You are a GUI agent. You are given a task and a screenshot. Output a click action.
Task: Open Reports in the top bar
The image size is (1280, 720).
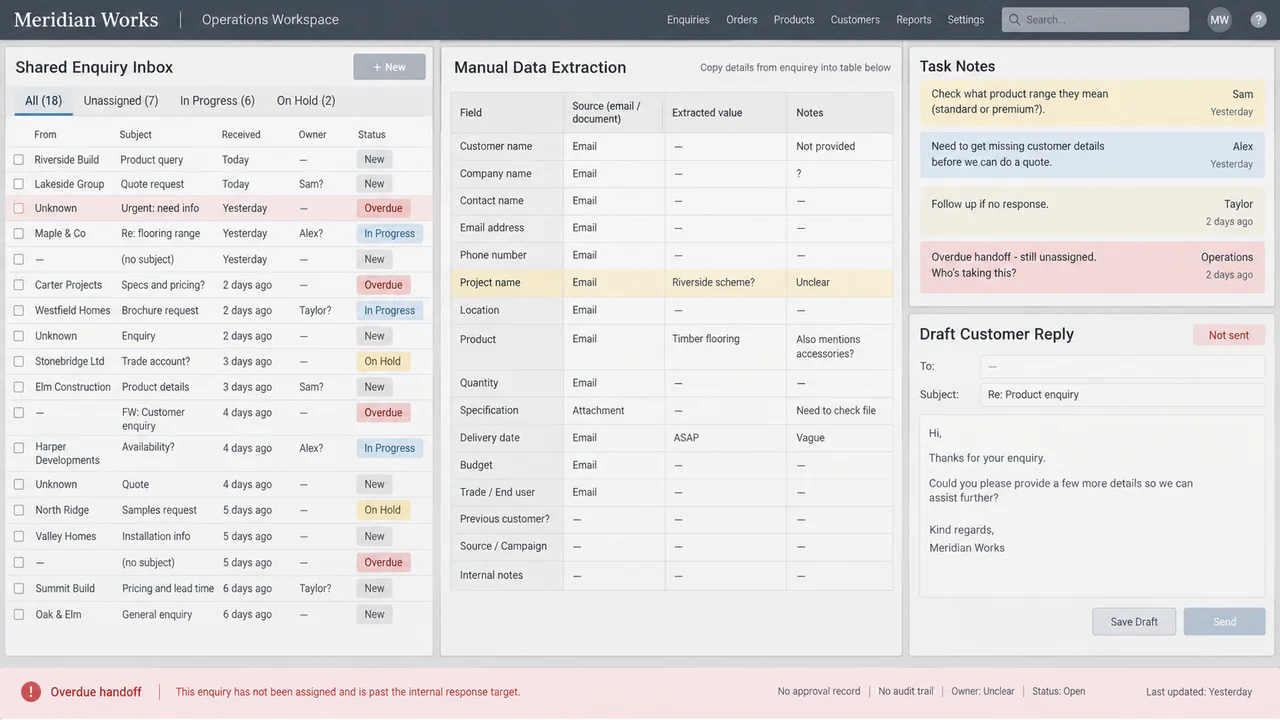pos(914,20)
